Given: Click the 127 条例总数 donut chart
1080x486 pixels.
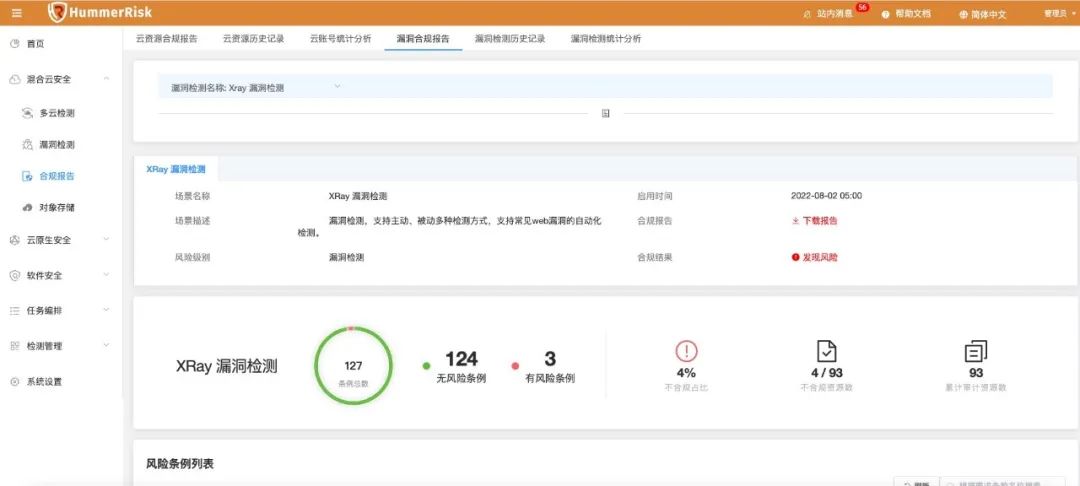Looking at the screenshot, I should click(x=353, y=365).
